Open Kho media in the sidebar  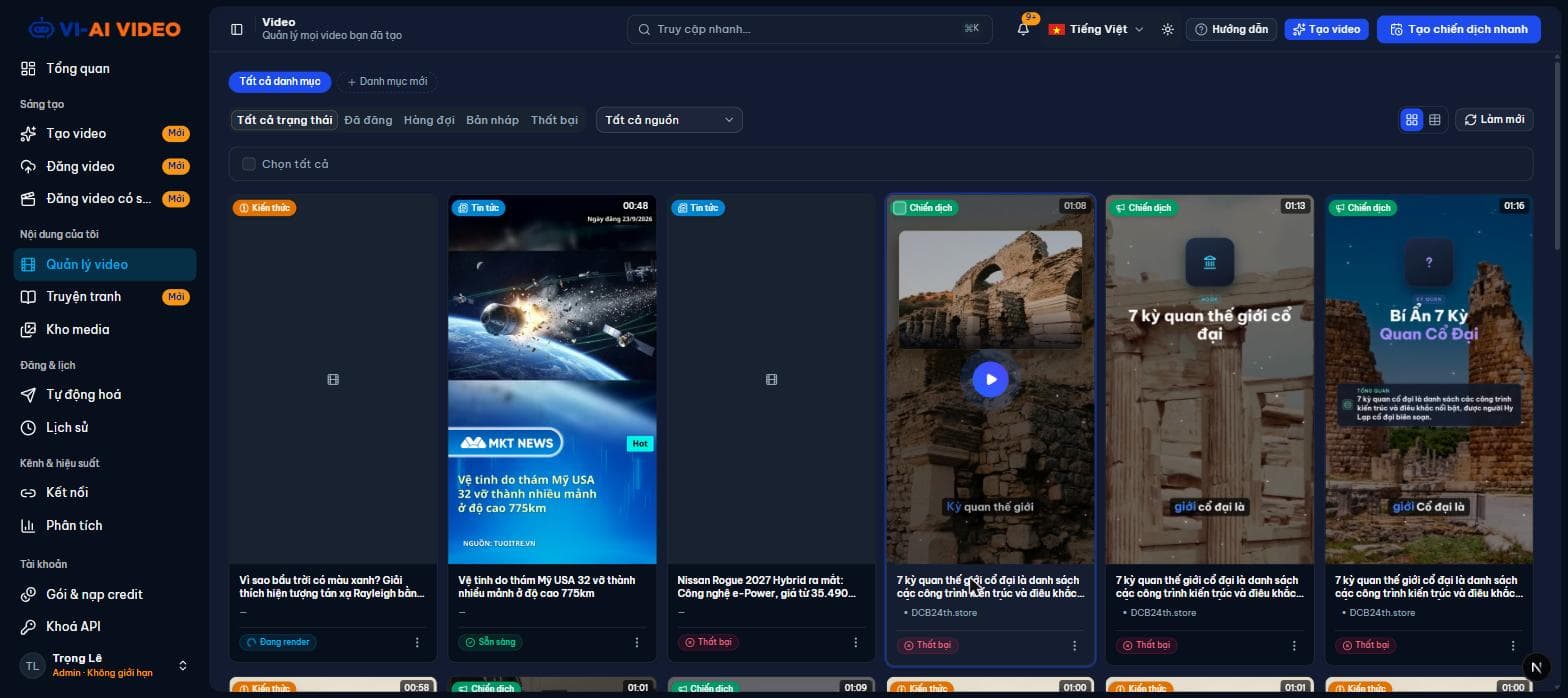tap(105, 329)
